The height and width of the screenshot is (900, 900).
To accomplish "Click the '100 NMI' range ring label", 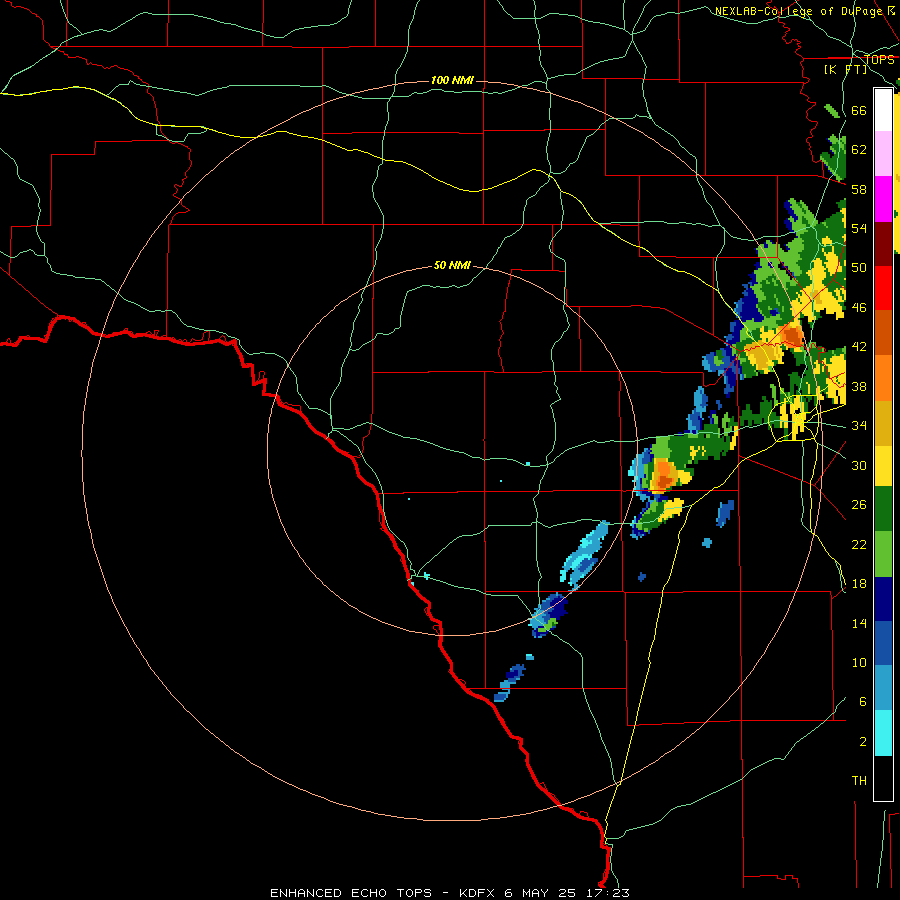I will click(452, 80).
